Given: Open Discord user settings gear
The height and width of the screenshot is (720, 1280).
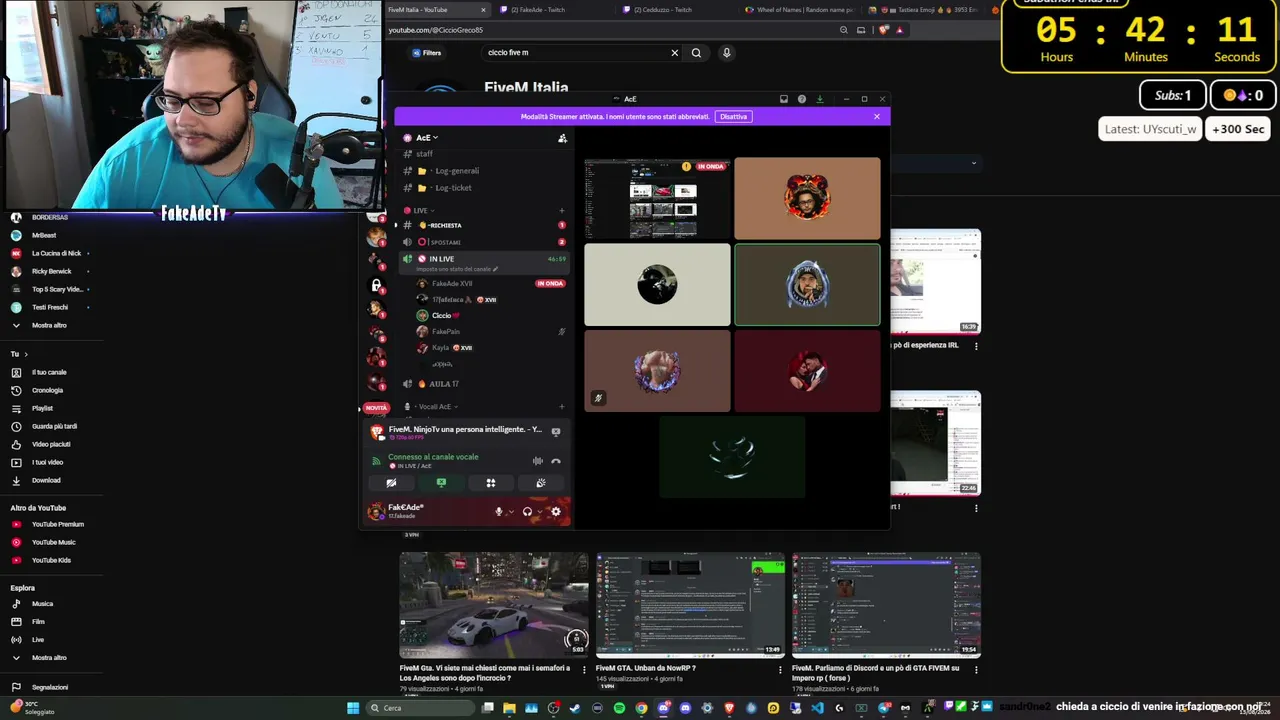Looking at the screenshot, I should (556, 512).
